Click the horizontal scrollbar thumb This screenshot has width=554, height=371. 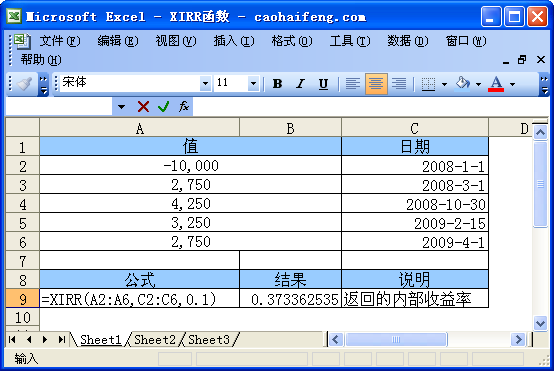(x=396, y=340)
